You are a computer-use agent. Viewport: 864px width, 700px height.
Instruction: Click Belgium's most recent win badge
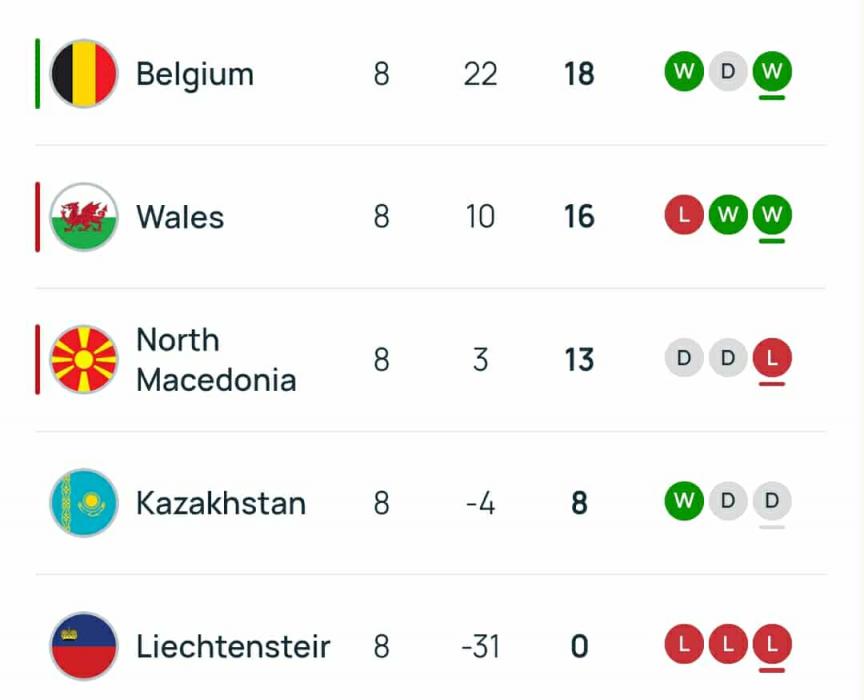[772, 72]
